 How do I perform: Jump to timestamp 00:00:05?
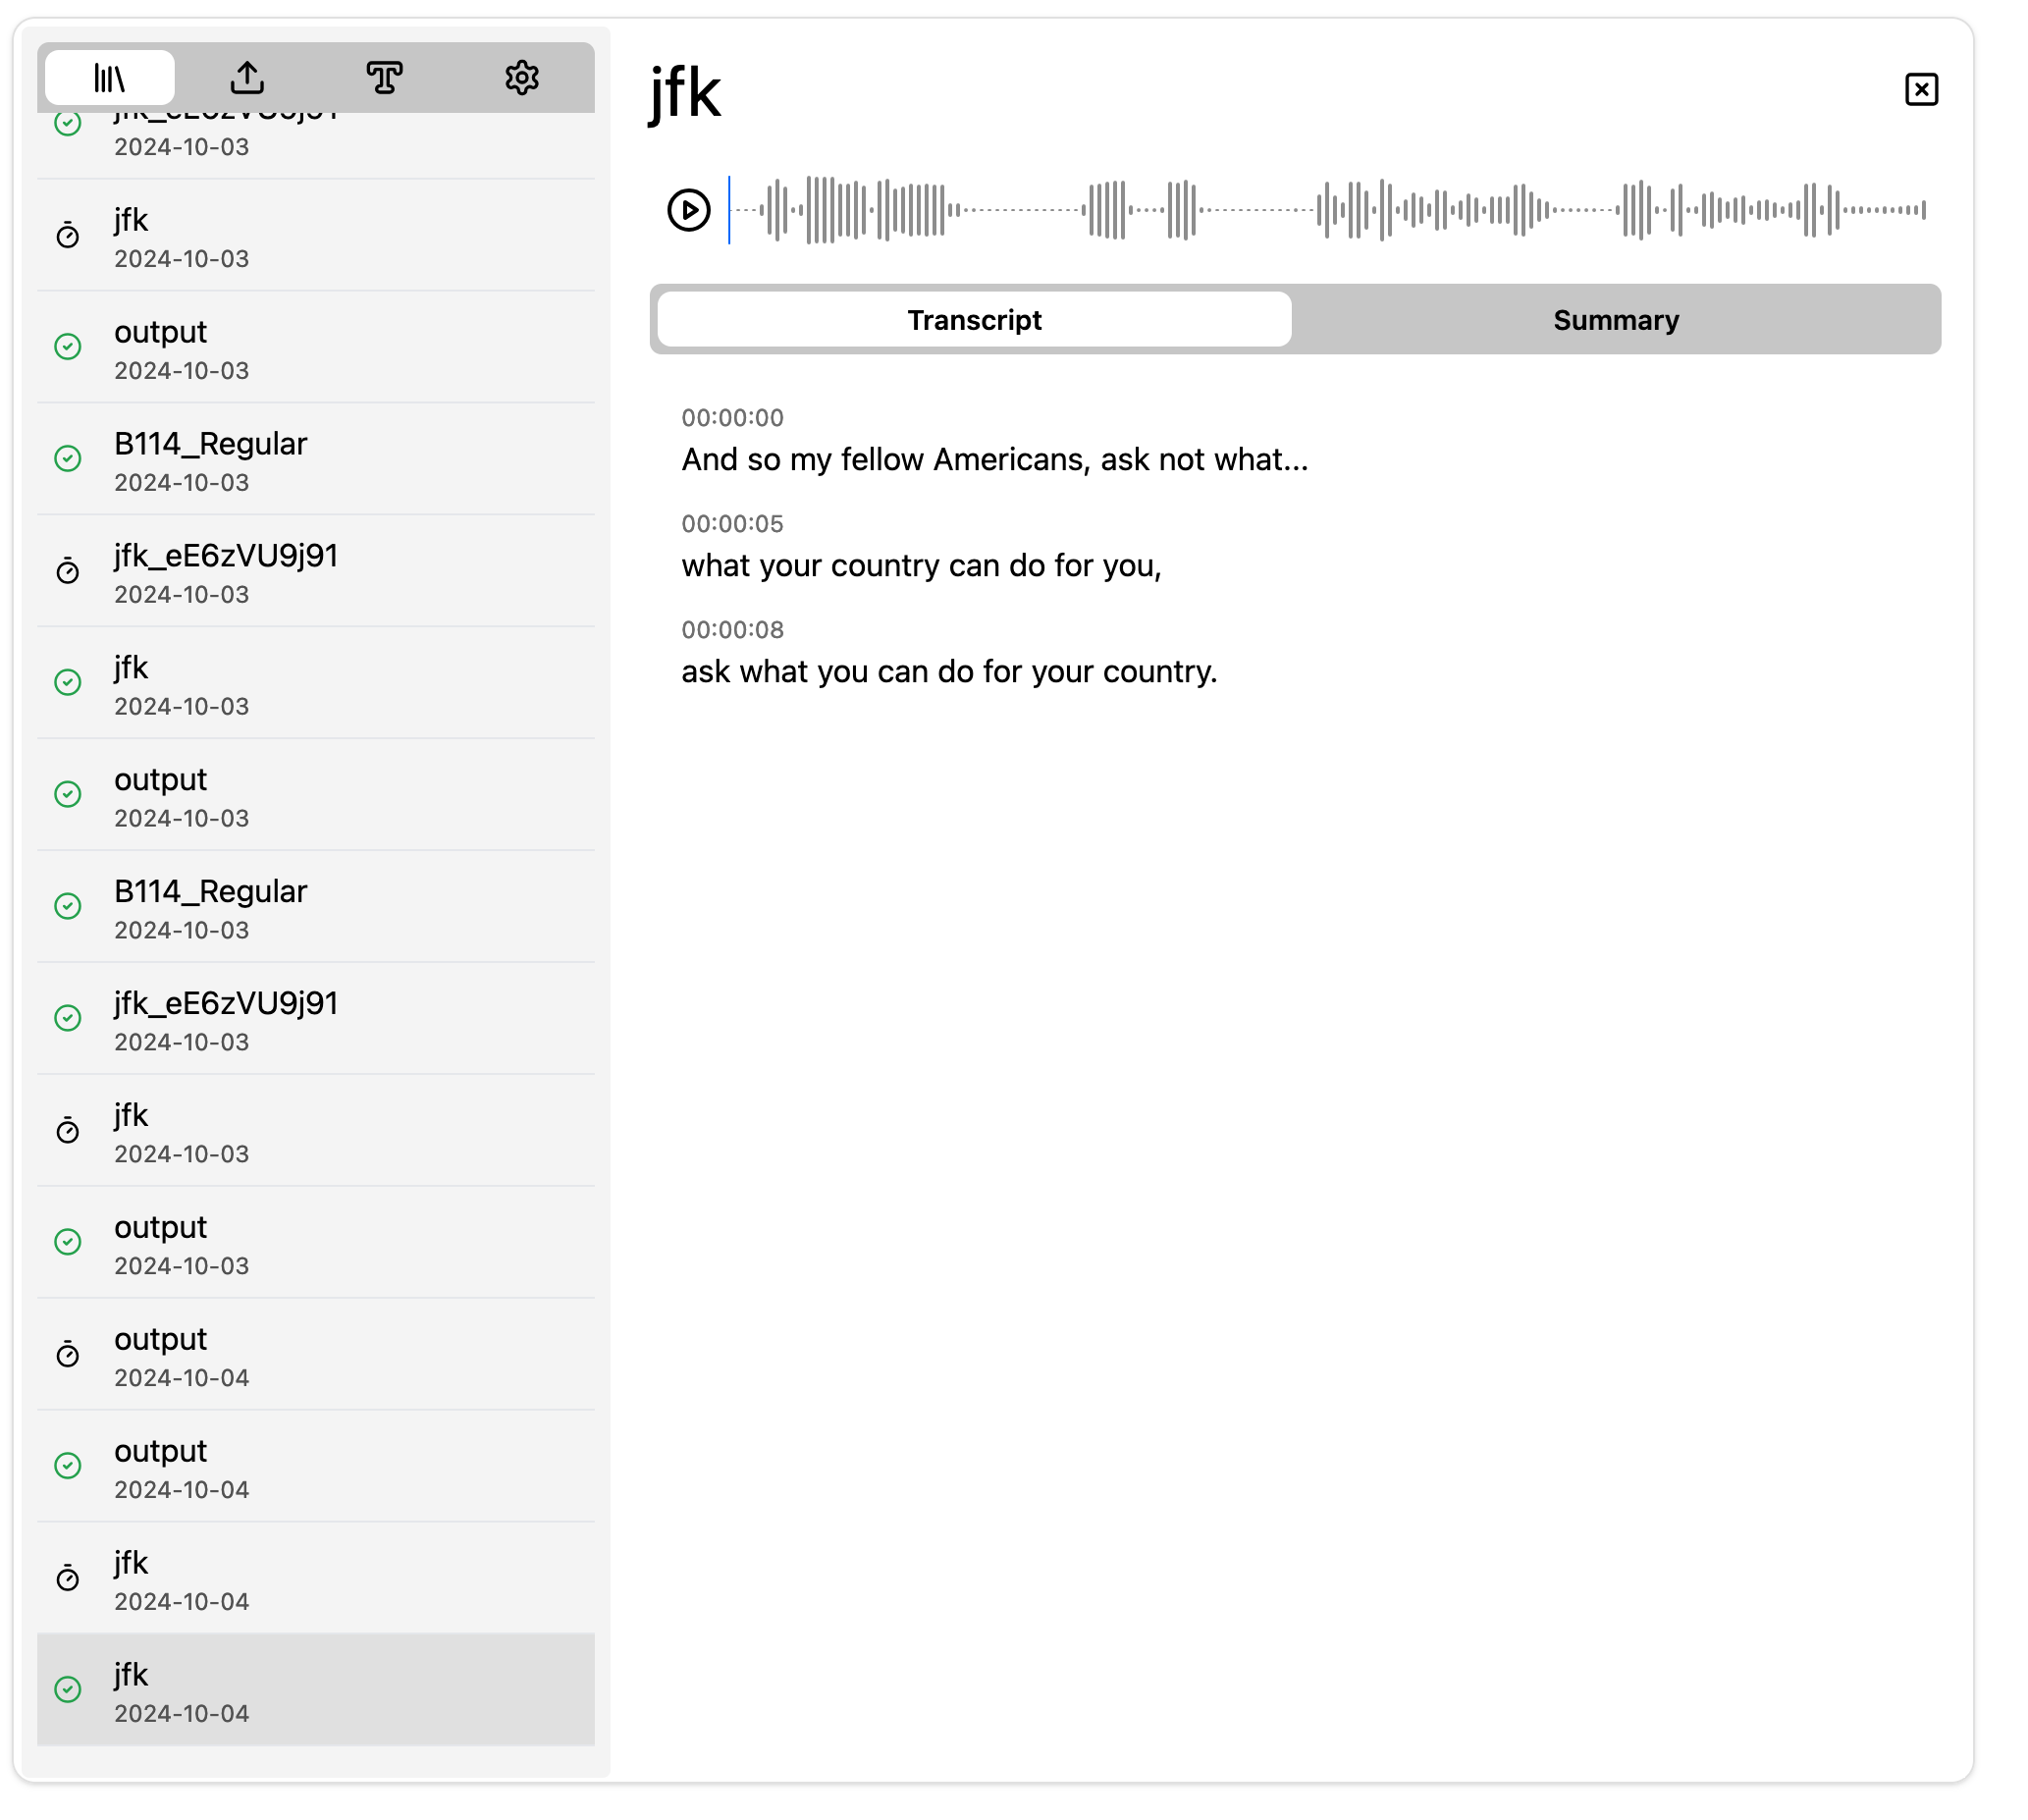(x=732, y=524)
